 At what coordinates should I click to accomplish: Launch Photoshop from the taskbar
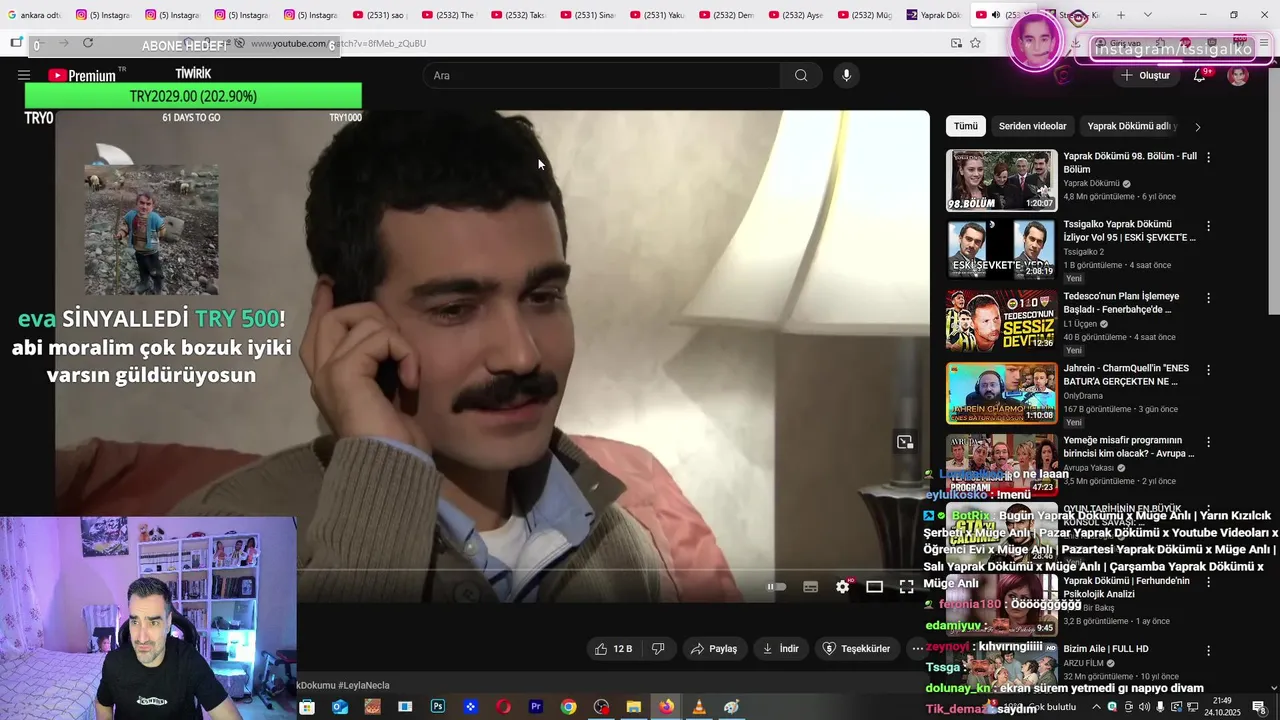[x=438, y=707]
